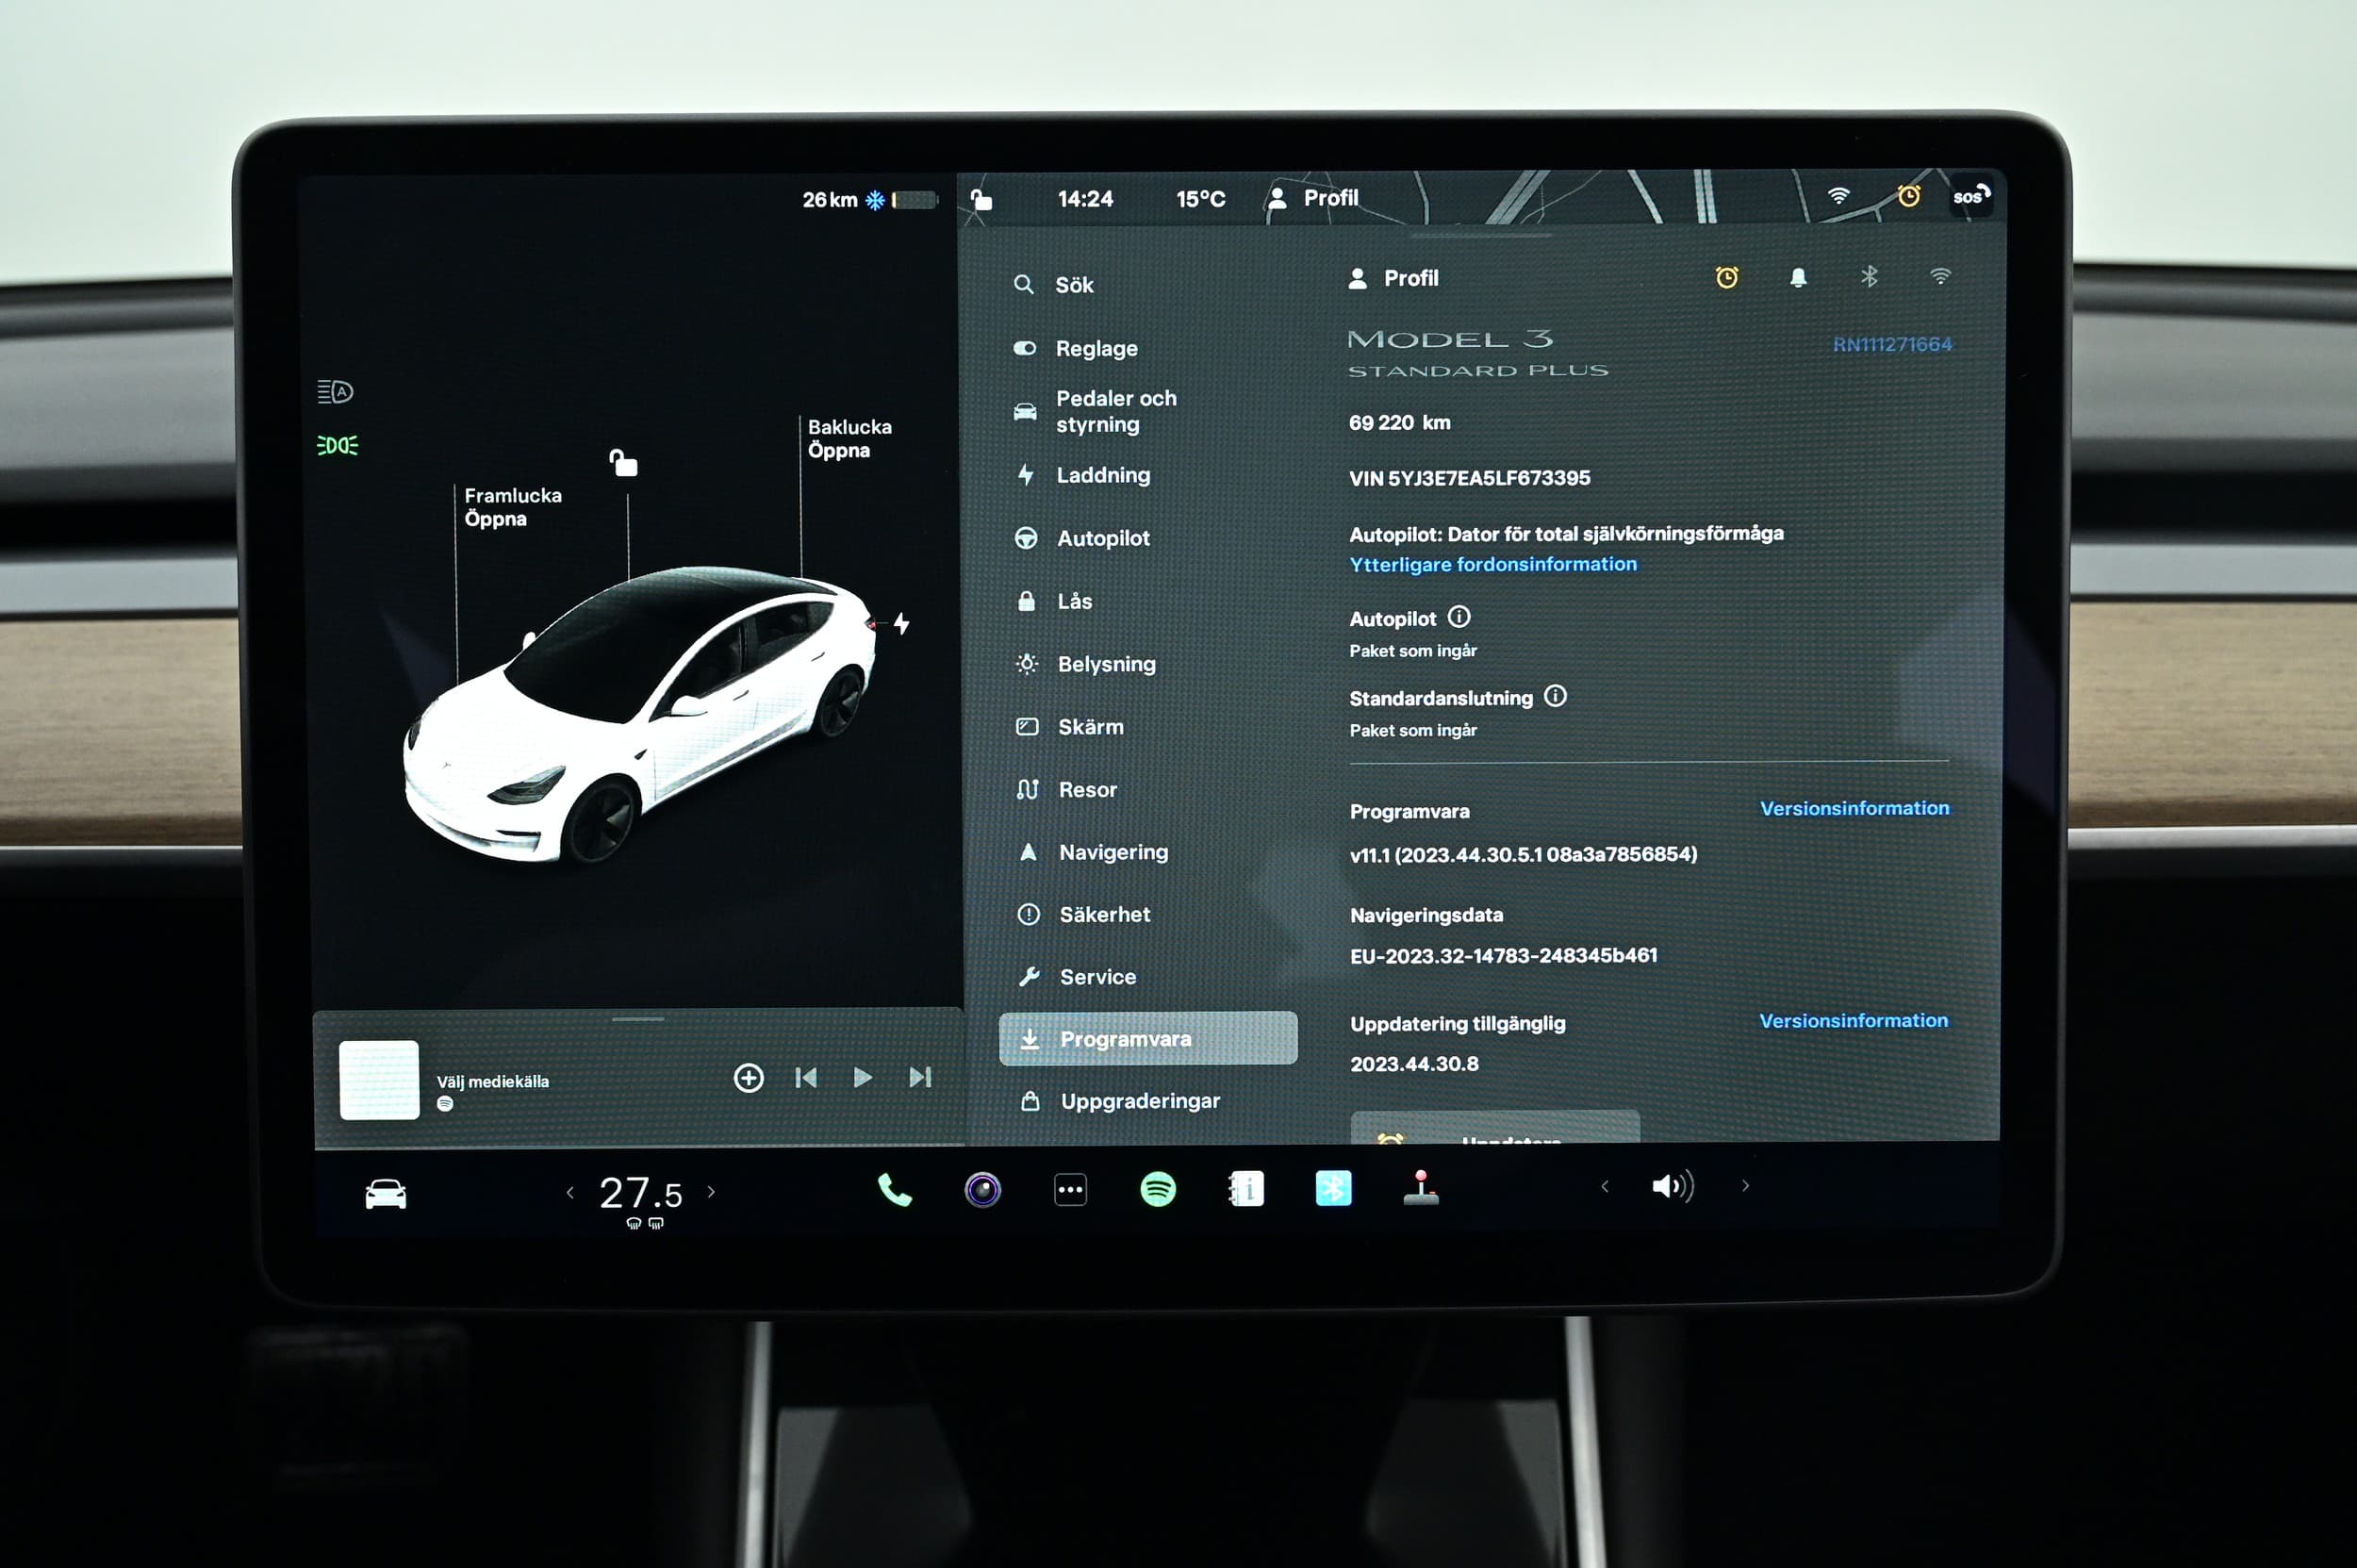This screenshot has height=1568, width=2357.
Task: Open the all-apps ellipsis launcher
Action: [1070, 1190]
